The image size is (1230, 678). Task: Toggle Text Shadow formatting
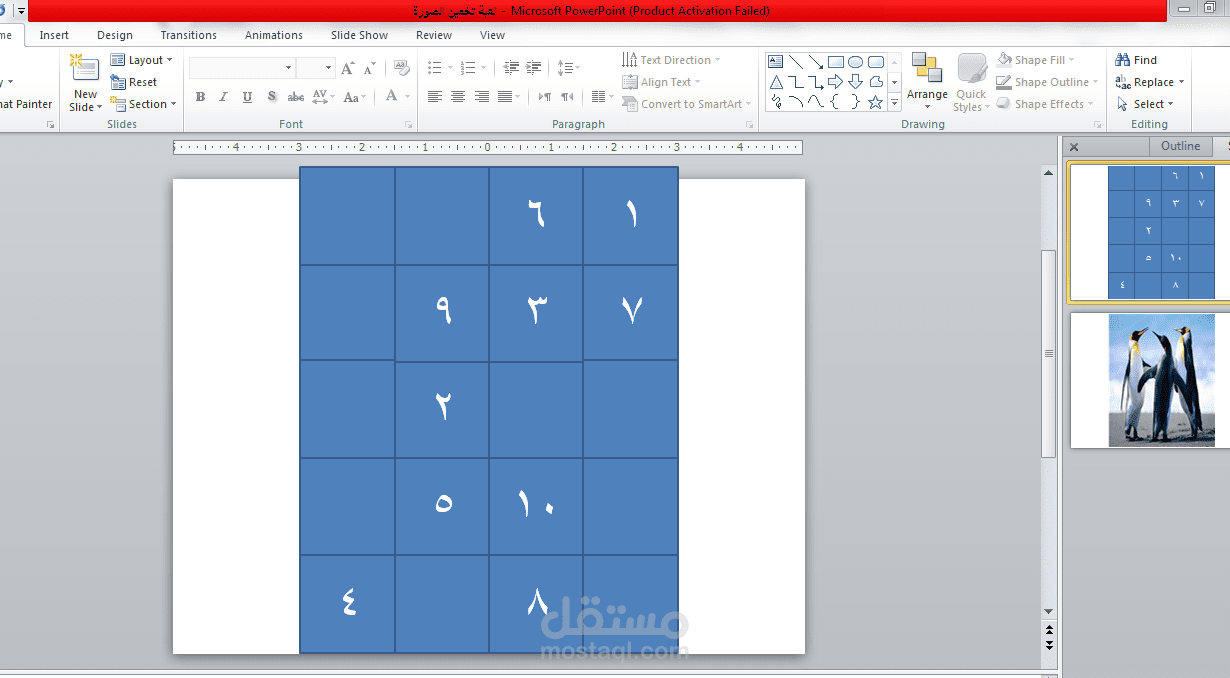click(271, 97)
